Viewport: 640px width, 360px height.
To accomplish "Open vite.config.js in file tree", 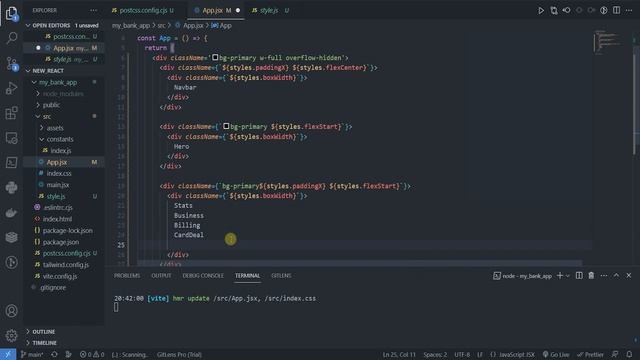I will 63,276.
